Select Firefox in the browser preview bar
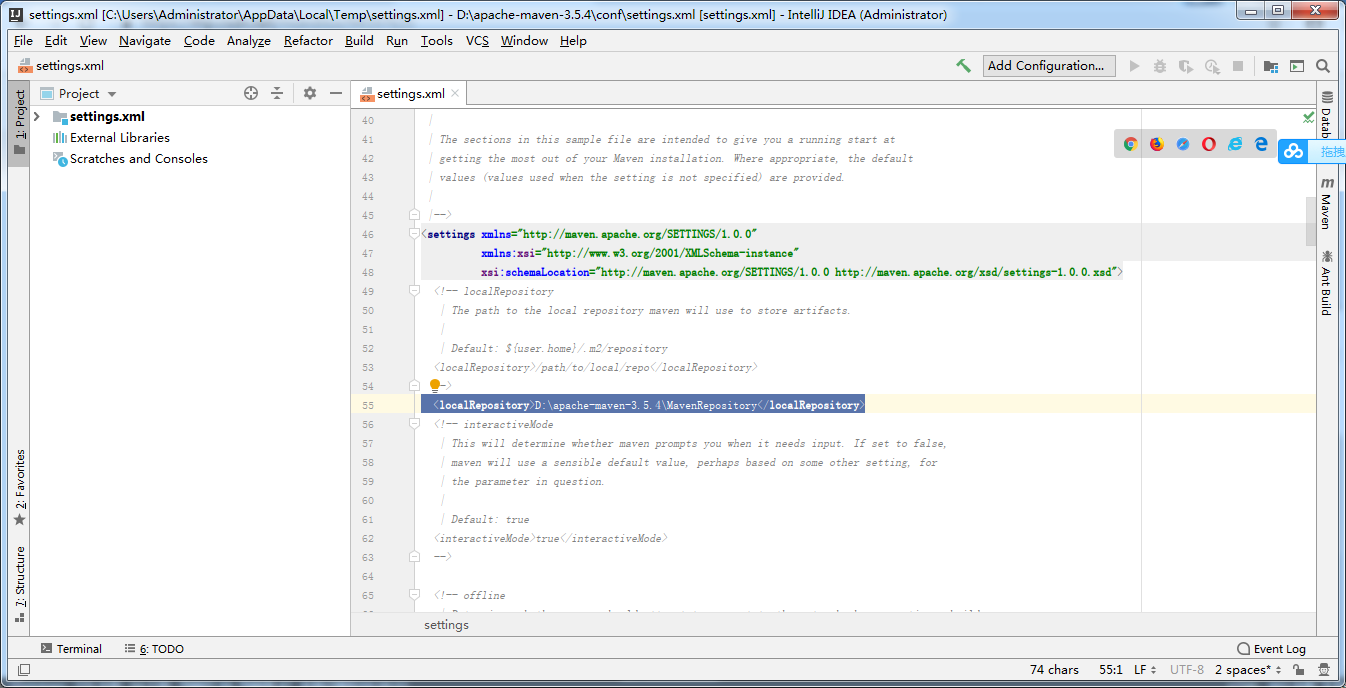 tap(1156, 143)
